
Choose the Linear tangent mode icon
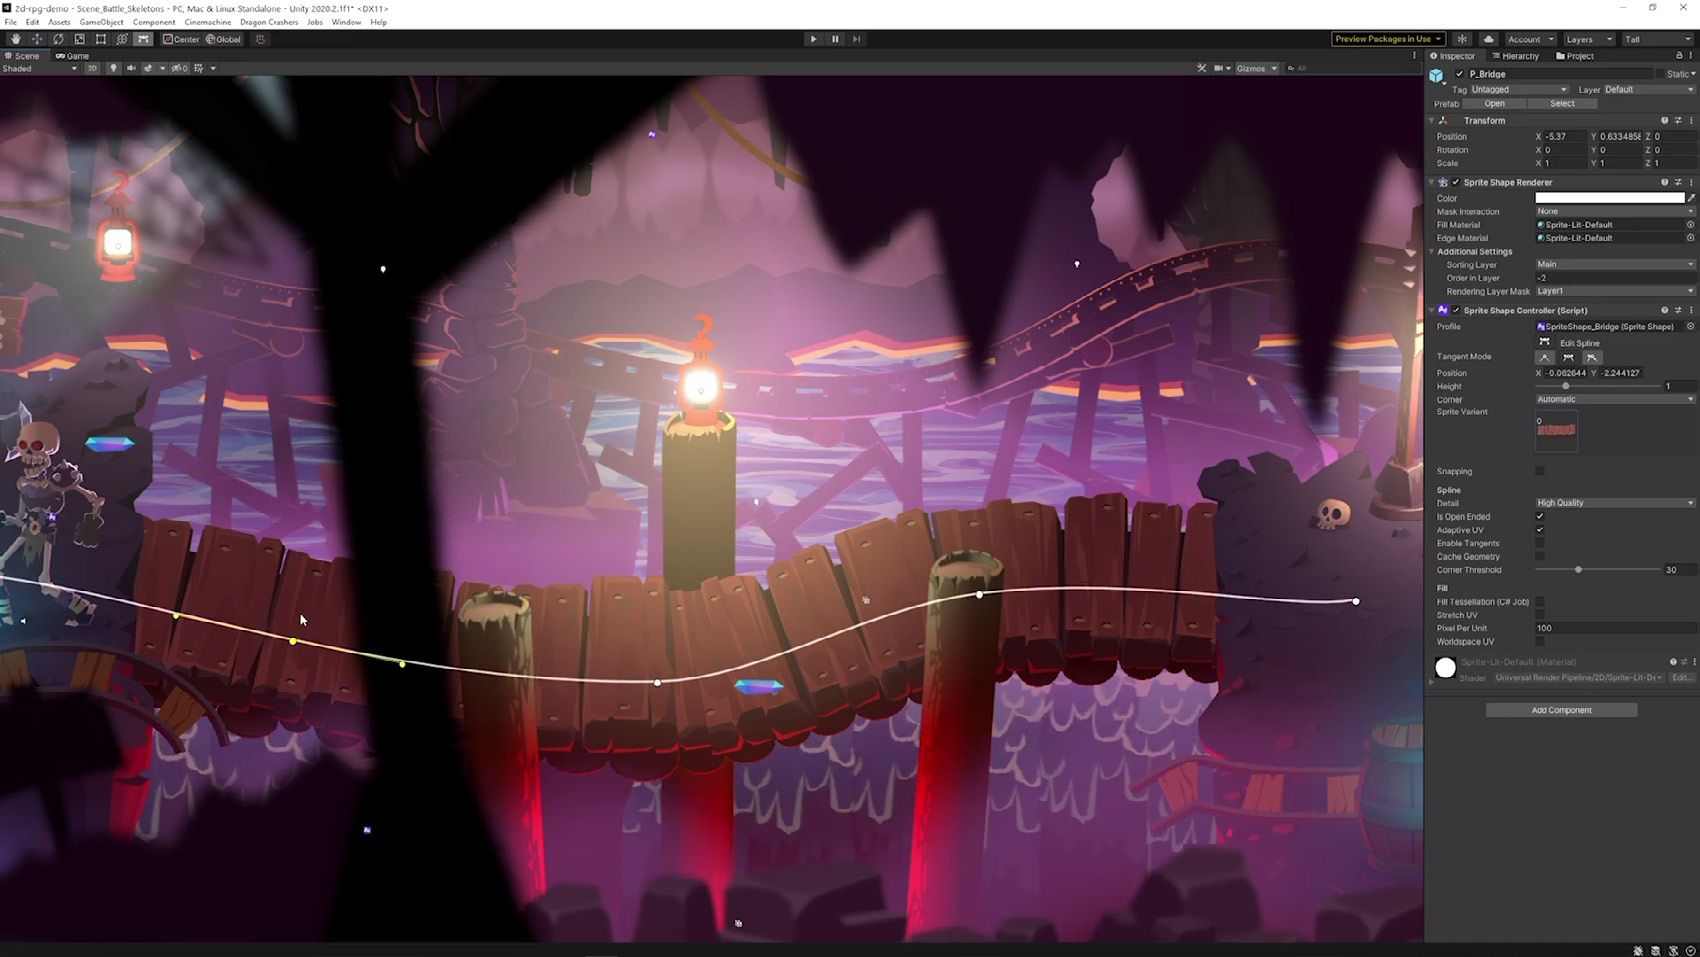point(1545,357)
